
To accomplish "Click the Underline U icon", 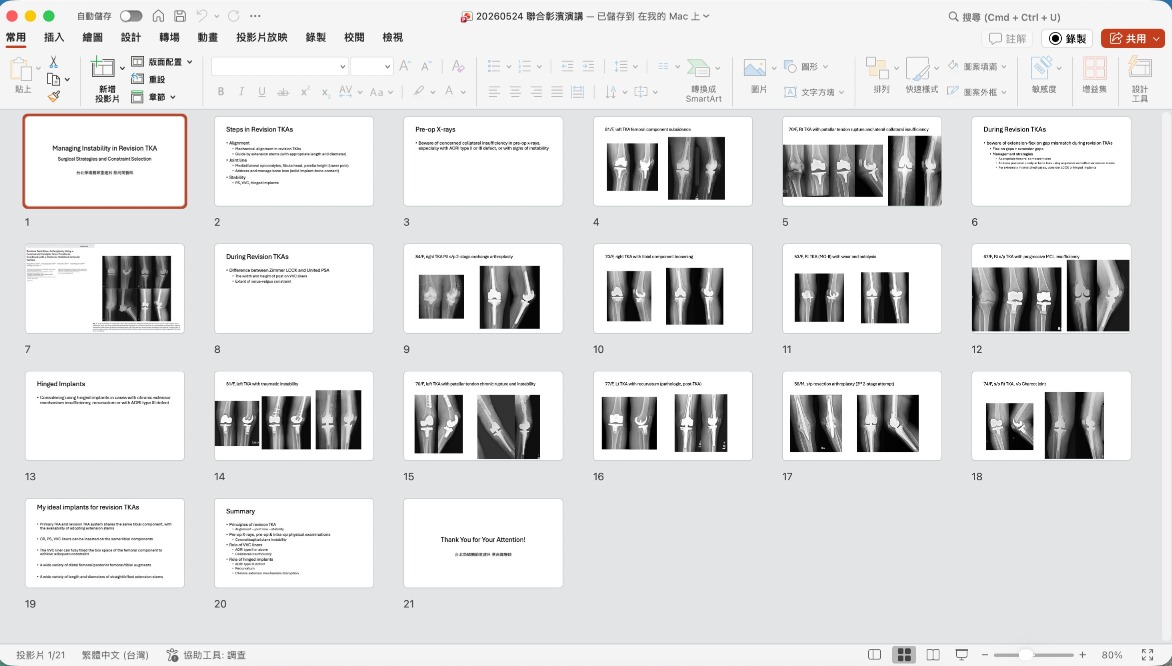I will tap(262, 91).
